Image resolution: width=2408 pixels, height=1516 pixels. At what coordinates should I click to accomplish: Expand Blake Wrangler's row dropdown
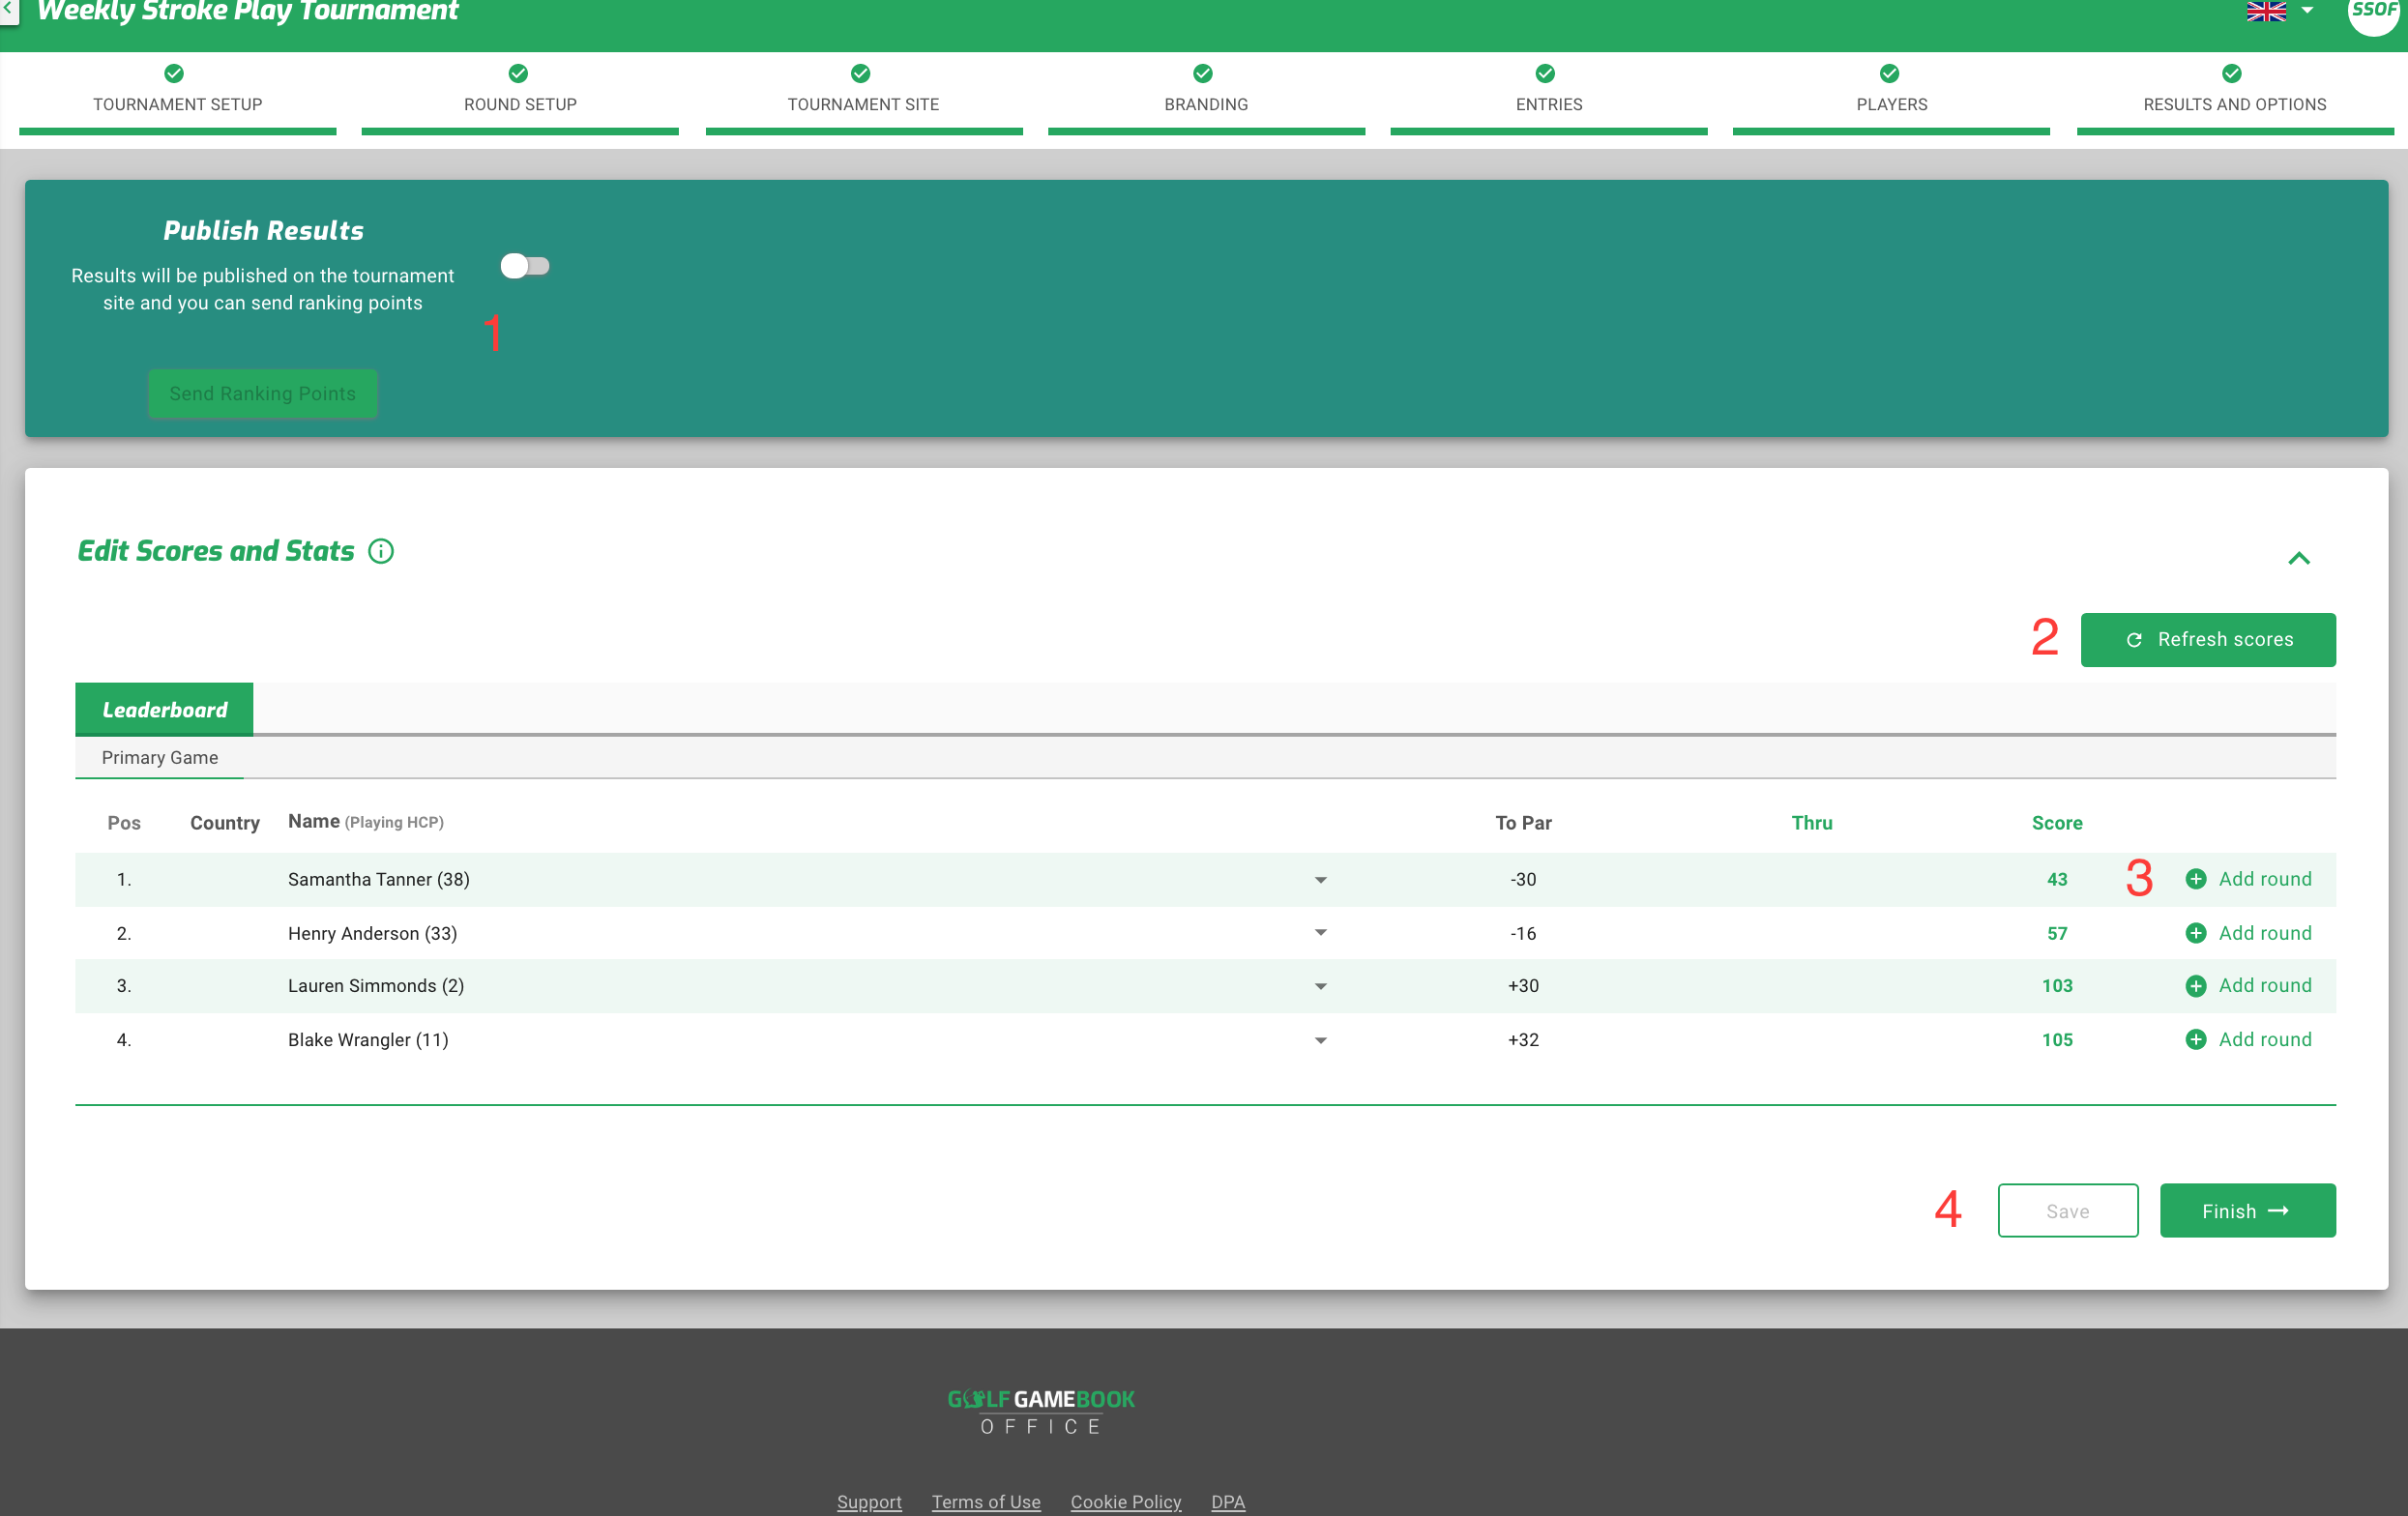click(1321, 1040)
